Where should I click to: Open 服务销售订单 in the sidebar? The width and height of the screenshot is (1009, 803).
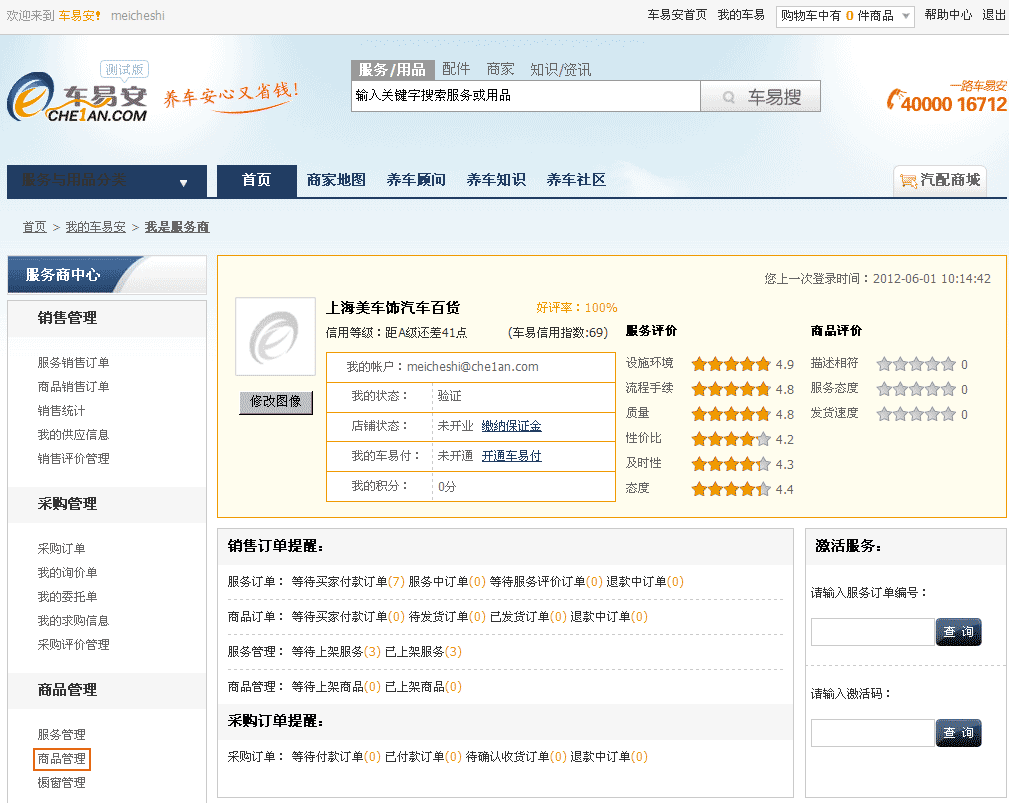[x=73, y=363]
